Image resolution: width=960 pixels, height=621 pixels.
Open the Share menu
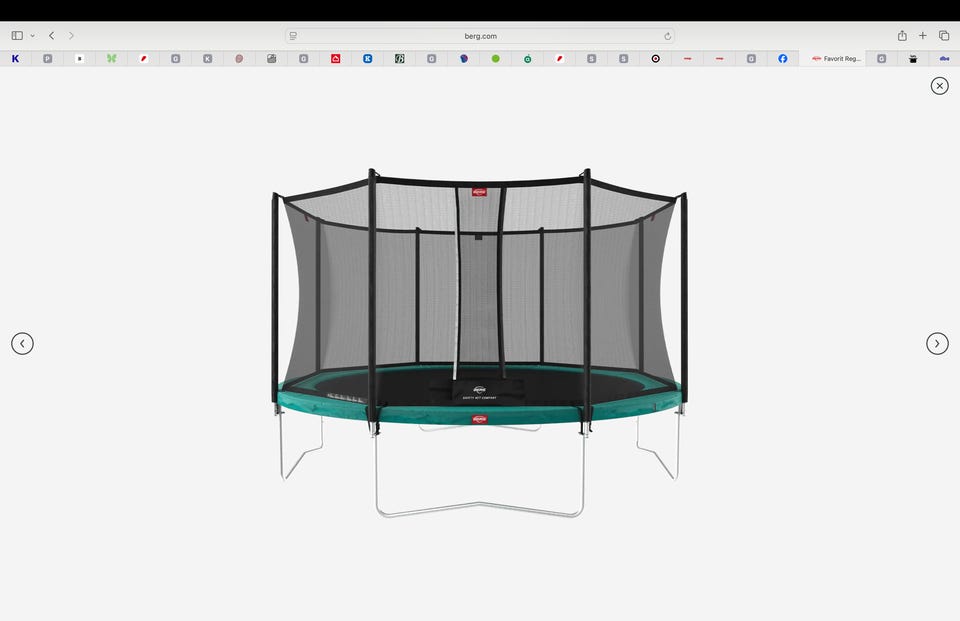[x=902, y=36]
